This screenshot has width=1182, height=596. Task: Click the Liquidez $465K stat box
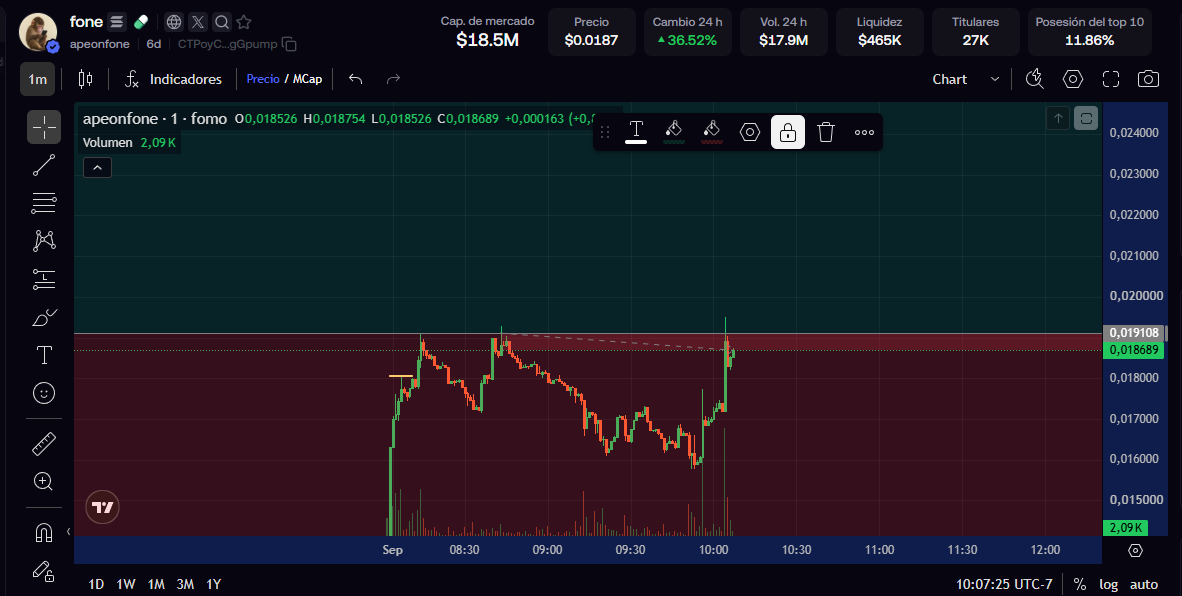tap(880, 32)
